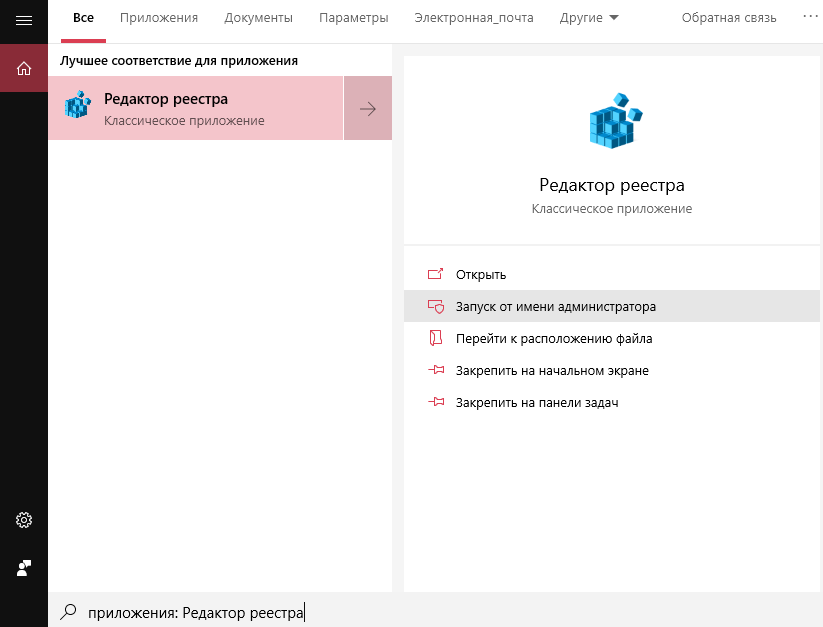The height and width of the screenshot is (627, 823).
Task: Open the three dots more options menu
Action: pos(810,18)
